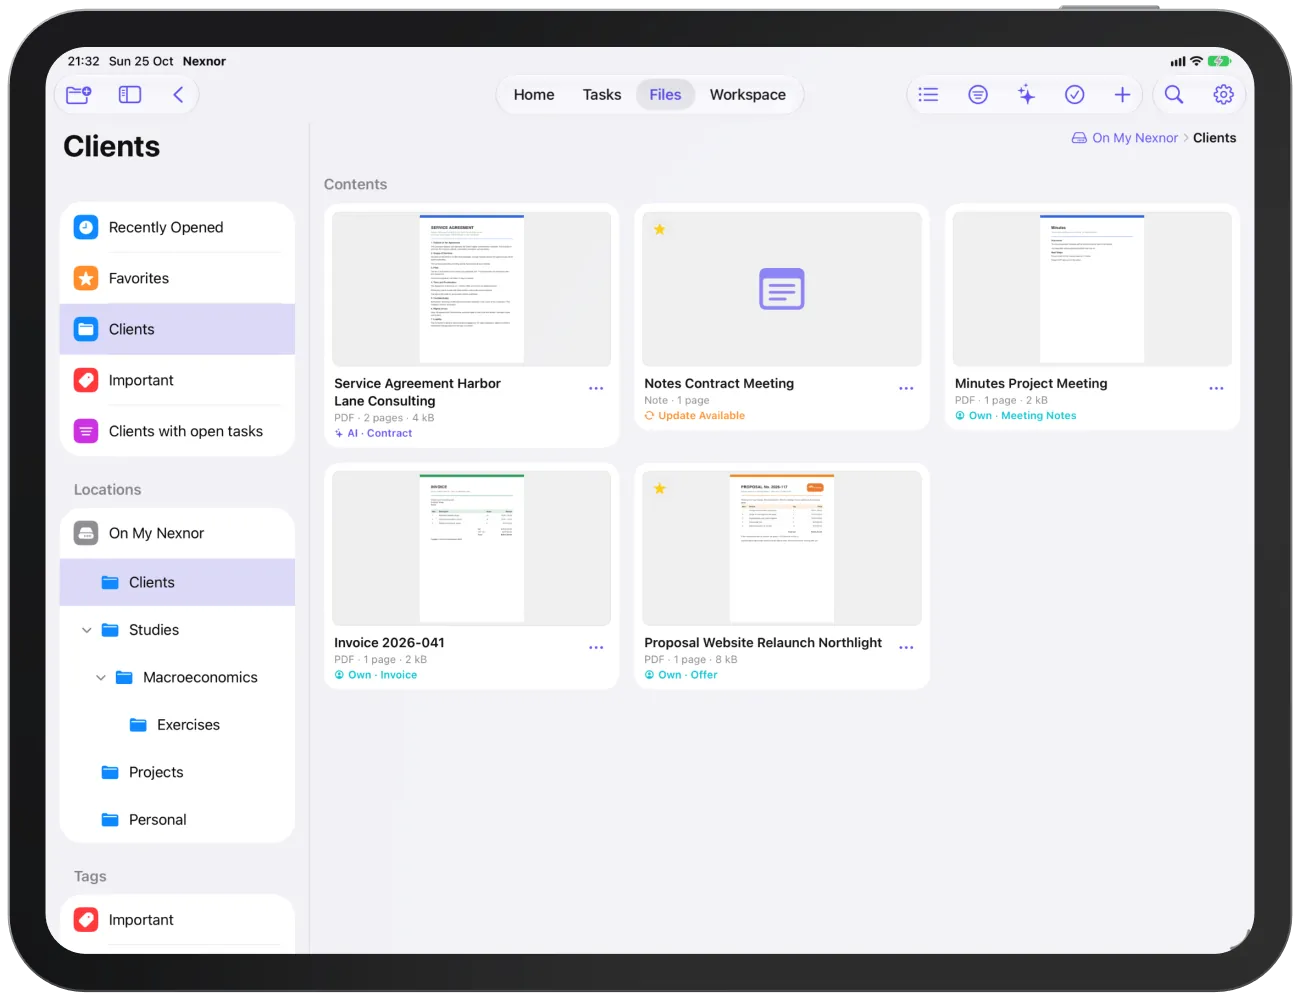Collapse the Macroeconomics folder chevron
The image size is (1300, 998).
(101, 678)
